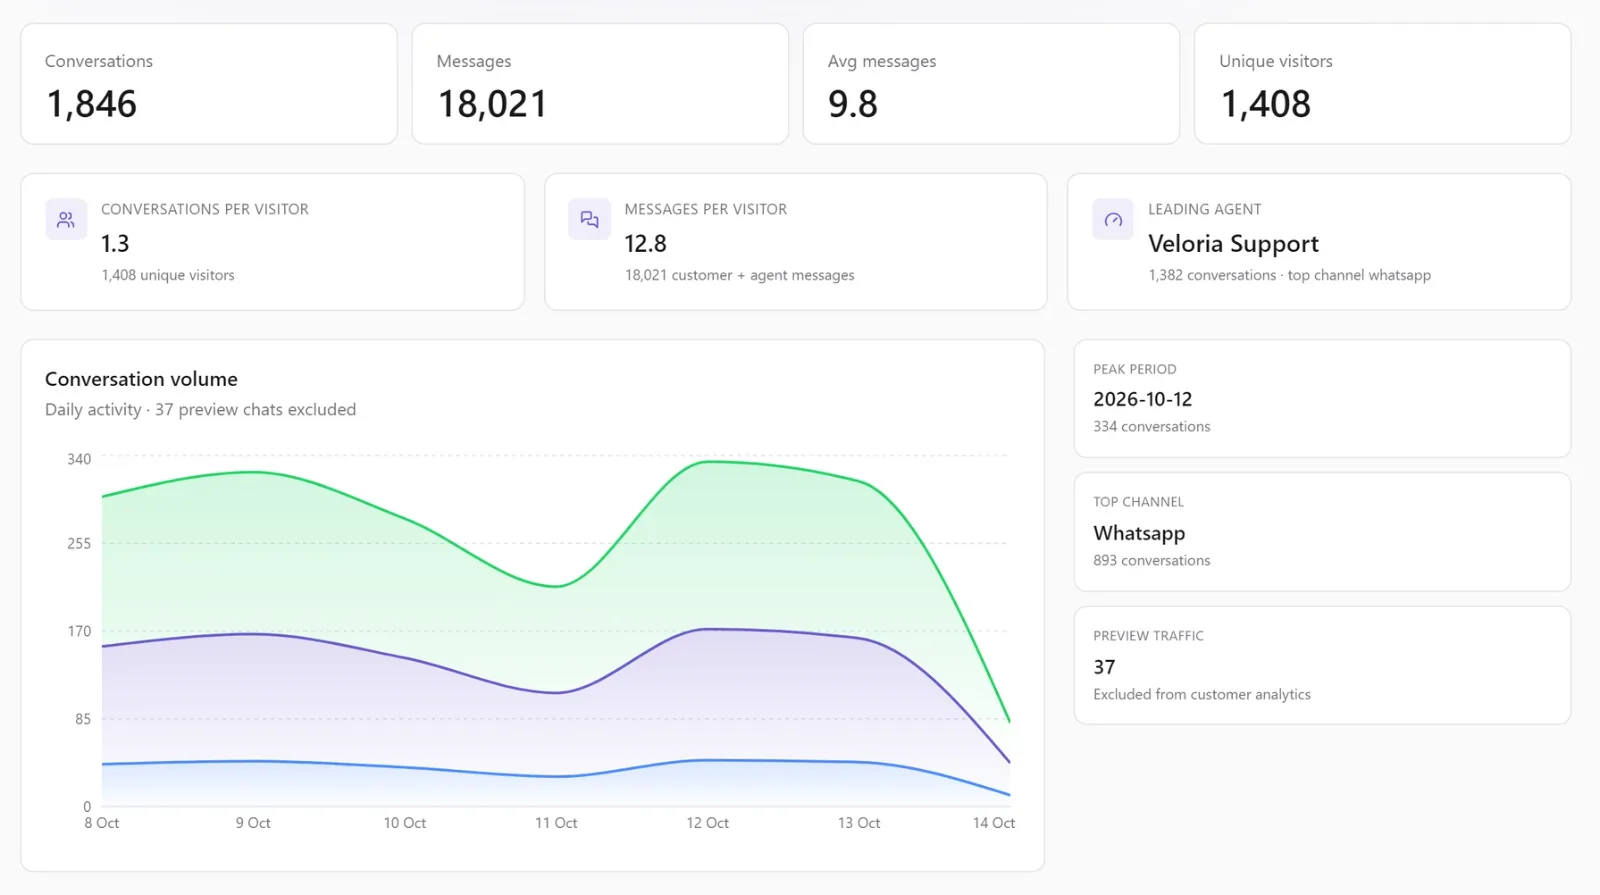Click the '893 conversations' top channel subtext
The width and height of the screenshot is (1600, 895).
click(x=1152, y=560)
